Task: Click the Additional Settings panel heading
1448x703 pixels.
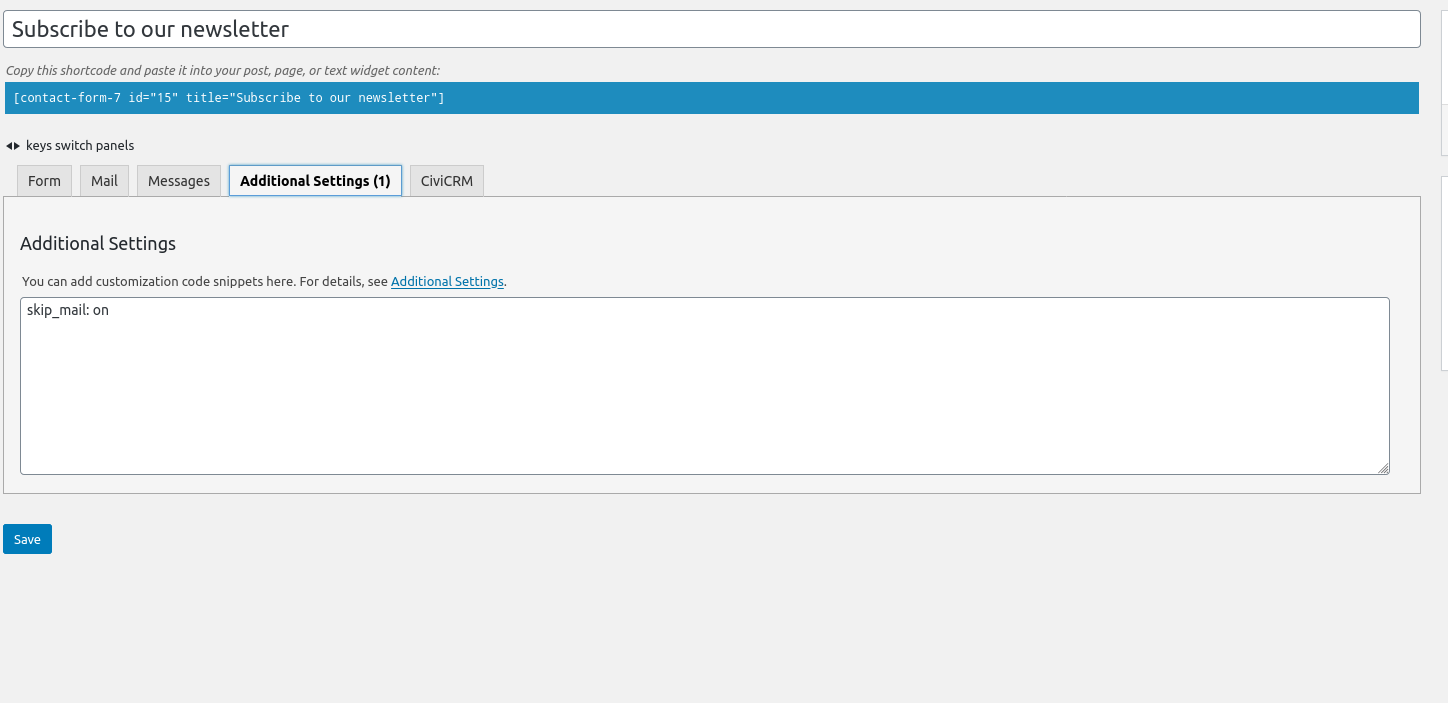Action: pyautogui.click(x=98, y=244)
